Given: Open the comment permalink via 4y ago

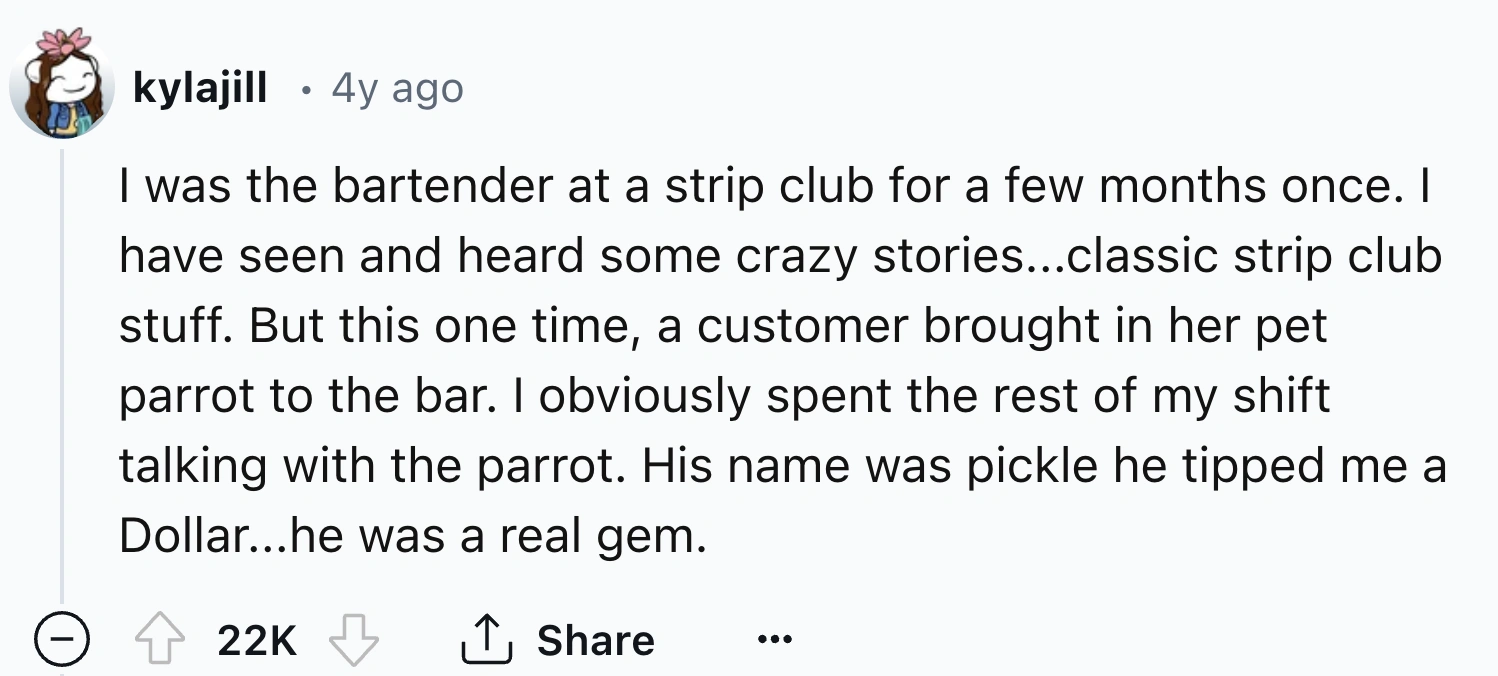Looking at the screenshot, I should point(394,88).
